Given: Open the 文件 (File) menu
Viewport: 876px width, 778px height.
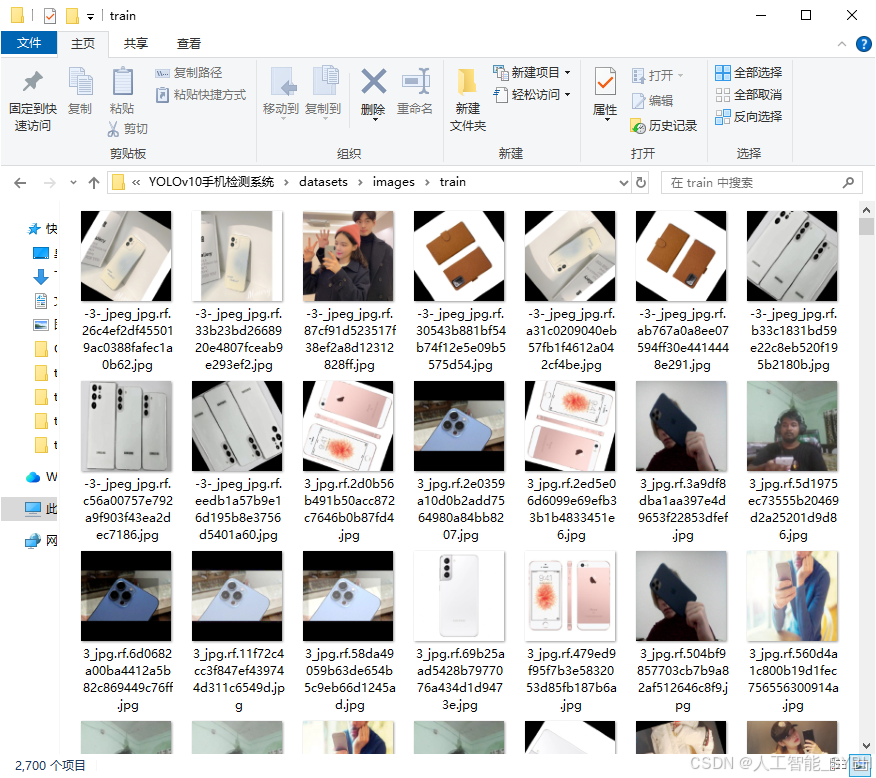Looking at the screenshot, I should pyautogui.click(x=30, y=44).
